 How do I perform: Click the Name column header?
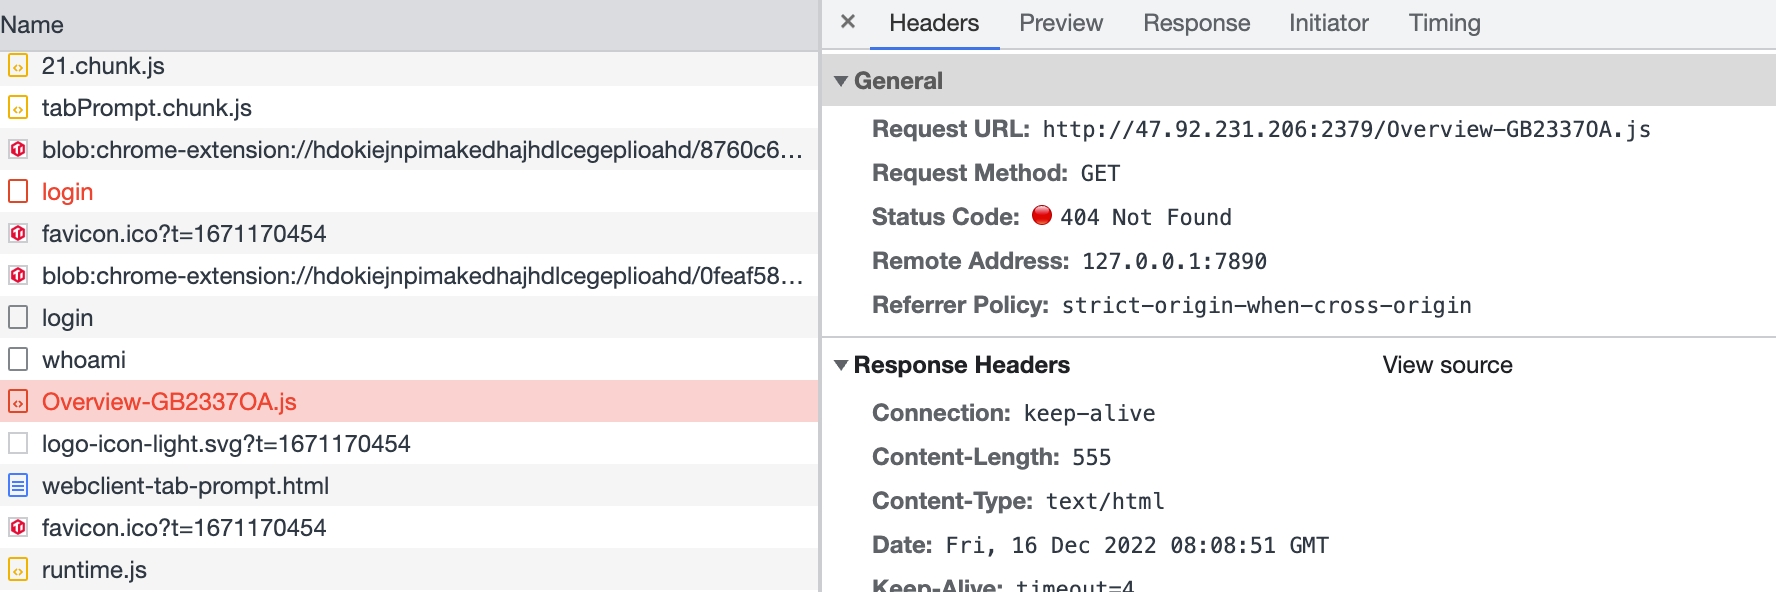(409, 25)
